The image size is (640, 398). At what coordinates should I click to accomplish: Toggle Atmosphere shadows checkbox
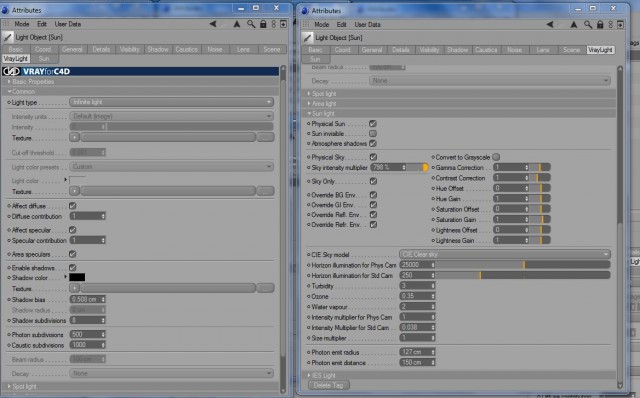373,143
